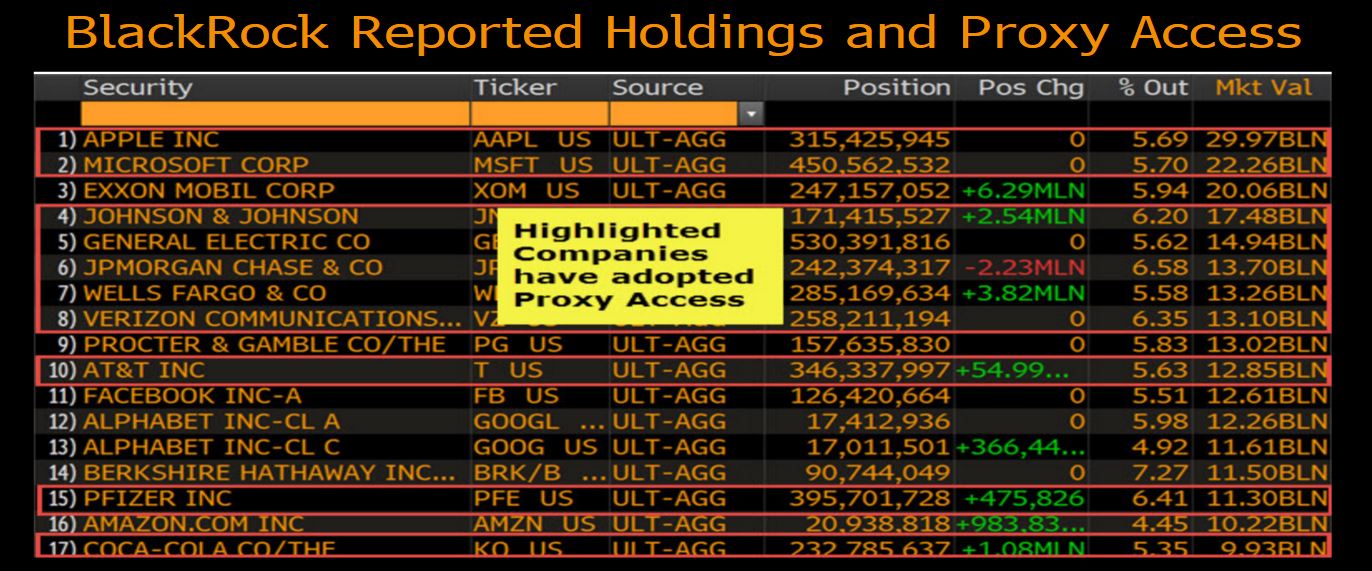The height and width of the screenshot is (571, 1372).
Task: Click Berkshire Hathaway's % Out value 7.27
Action: pos(1160,472)
